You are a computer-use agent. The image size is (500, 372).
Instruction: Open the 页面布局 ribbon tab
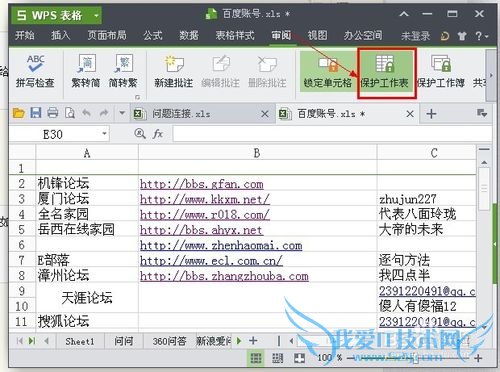coord(107,35)
